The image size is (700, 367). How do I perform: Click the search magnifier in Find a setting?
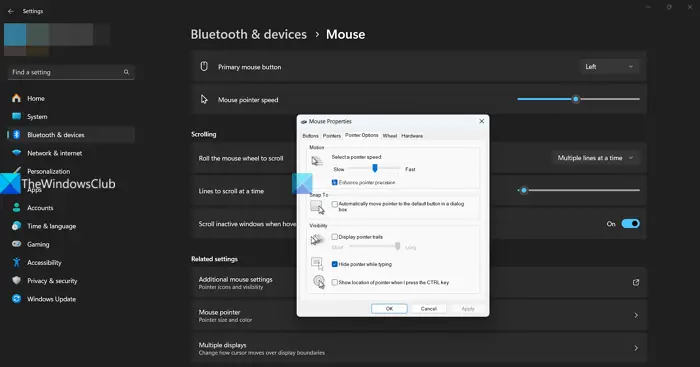pyautogui.click(x=126, y=72)
